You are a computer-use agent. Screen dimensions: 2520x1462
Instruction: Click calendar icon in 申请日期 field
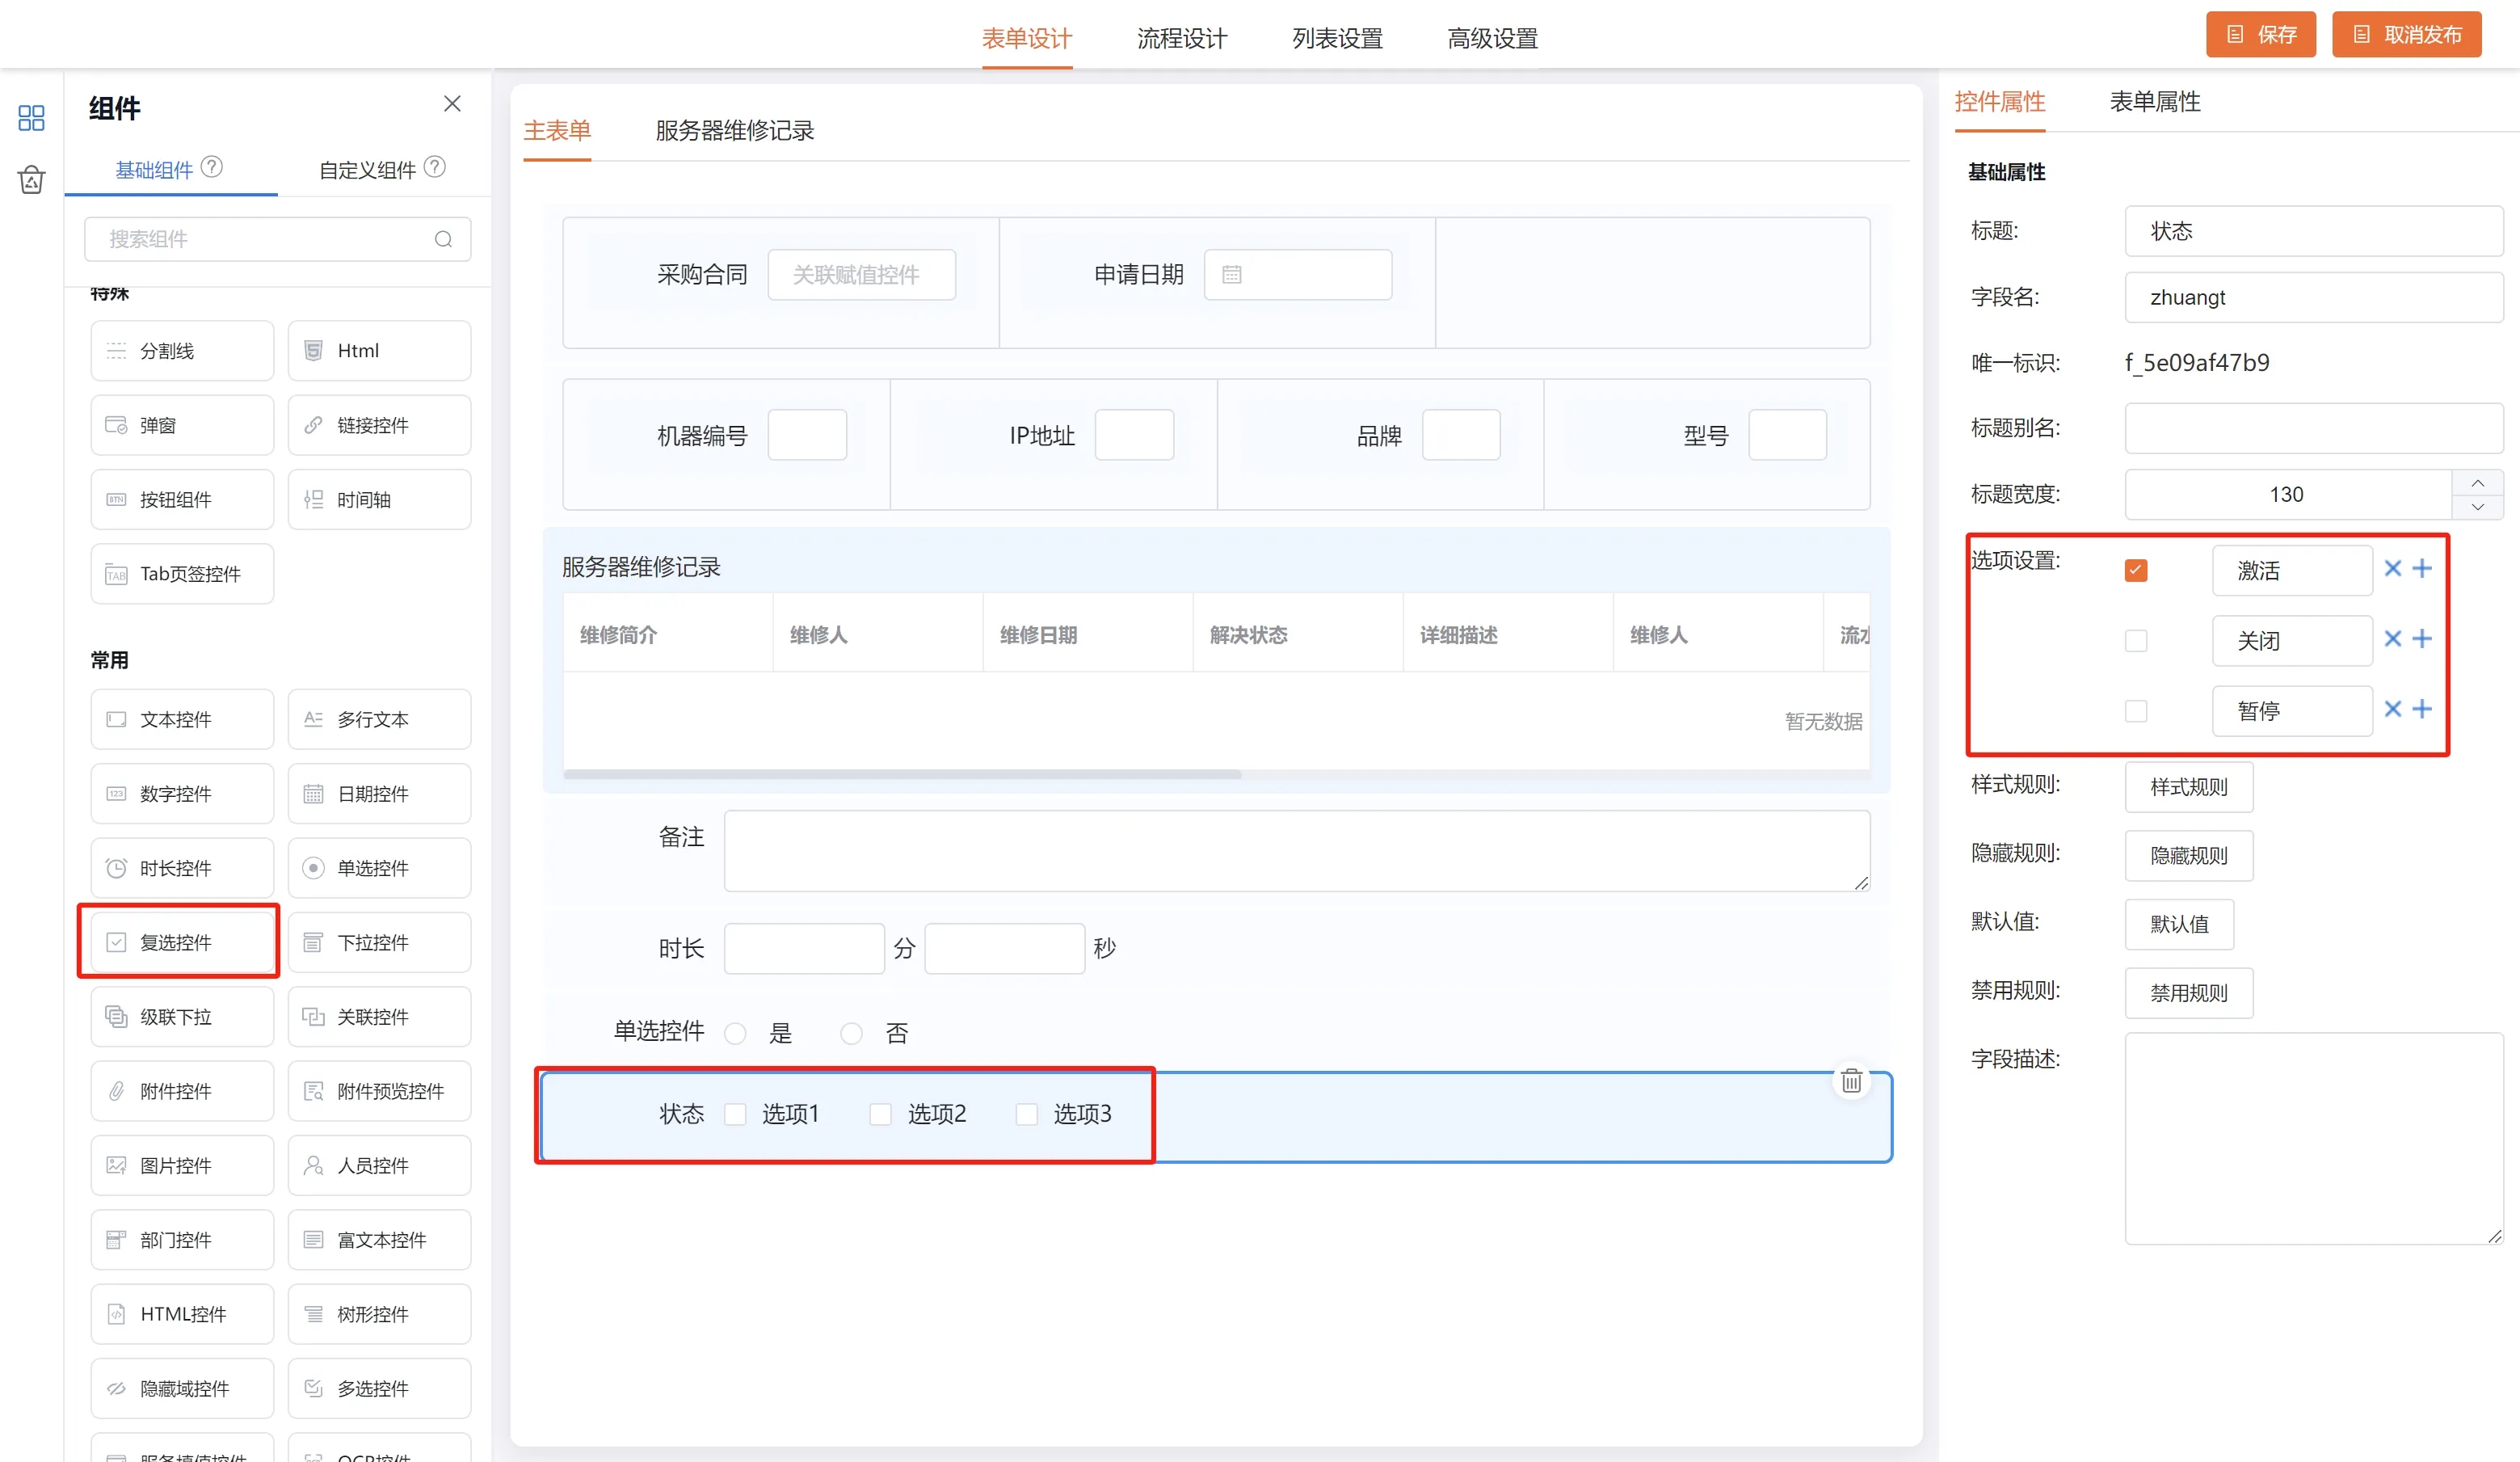pyautogui.click(x=1231, y=275)
